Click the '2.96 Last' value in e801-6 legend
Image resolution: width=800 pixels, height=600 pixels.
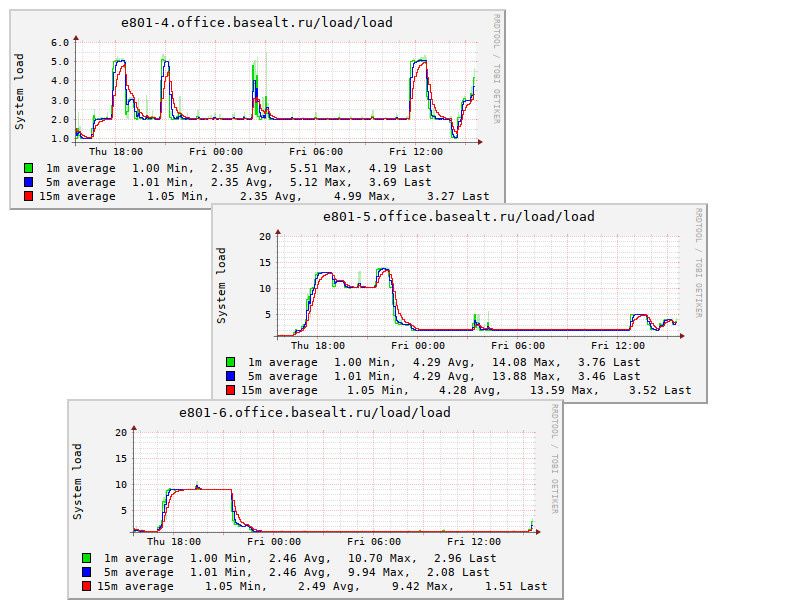coord(465,558)
